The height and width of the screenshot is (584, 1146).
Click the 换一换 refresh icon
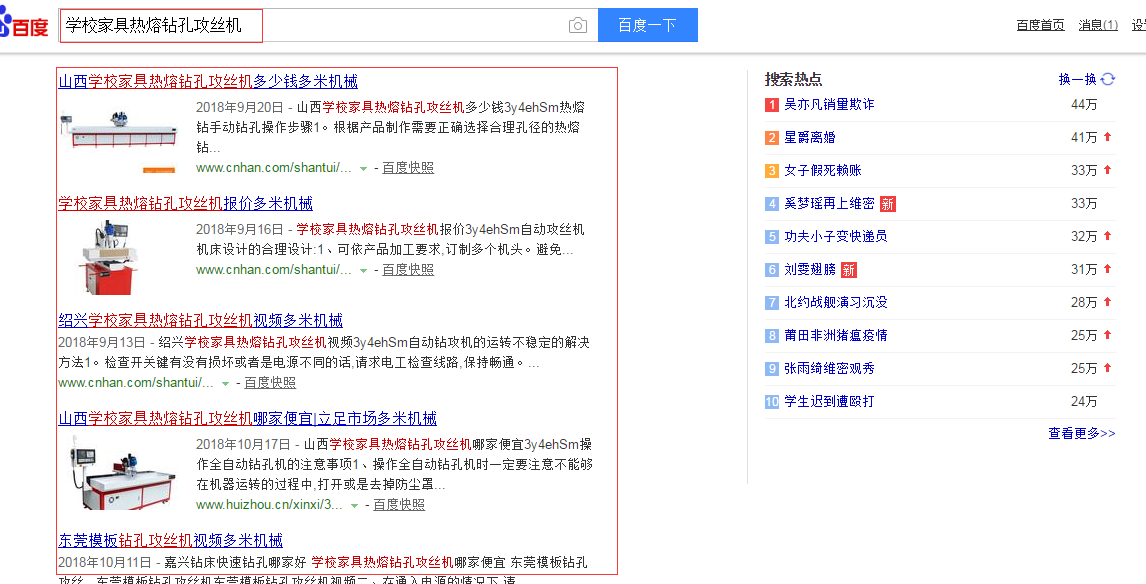click(x=1107, y=79)
